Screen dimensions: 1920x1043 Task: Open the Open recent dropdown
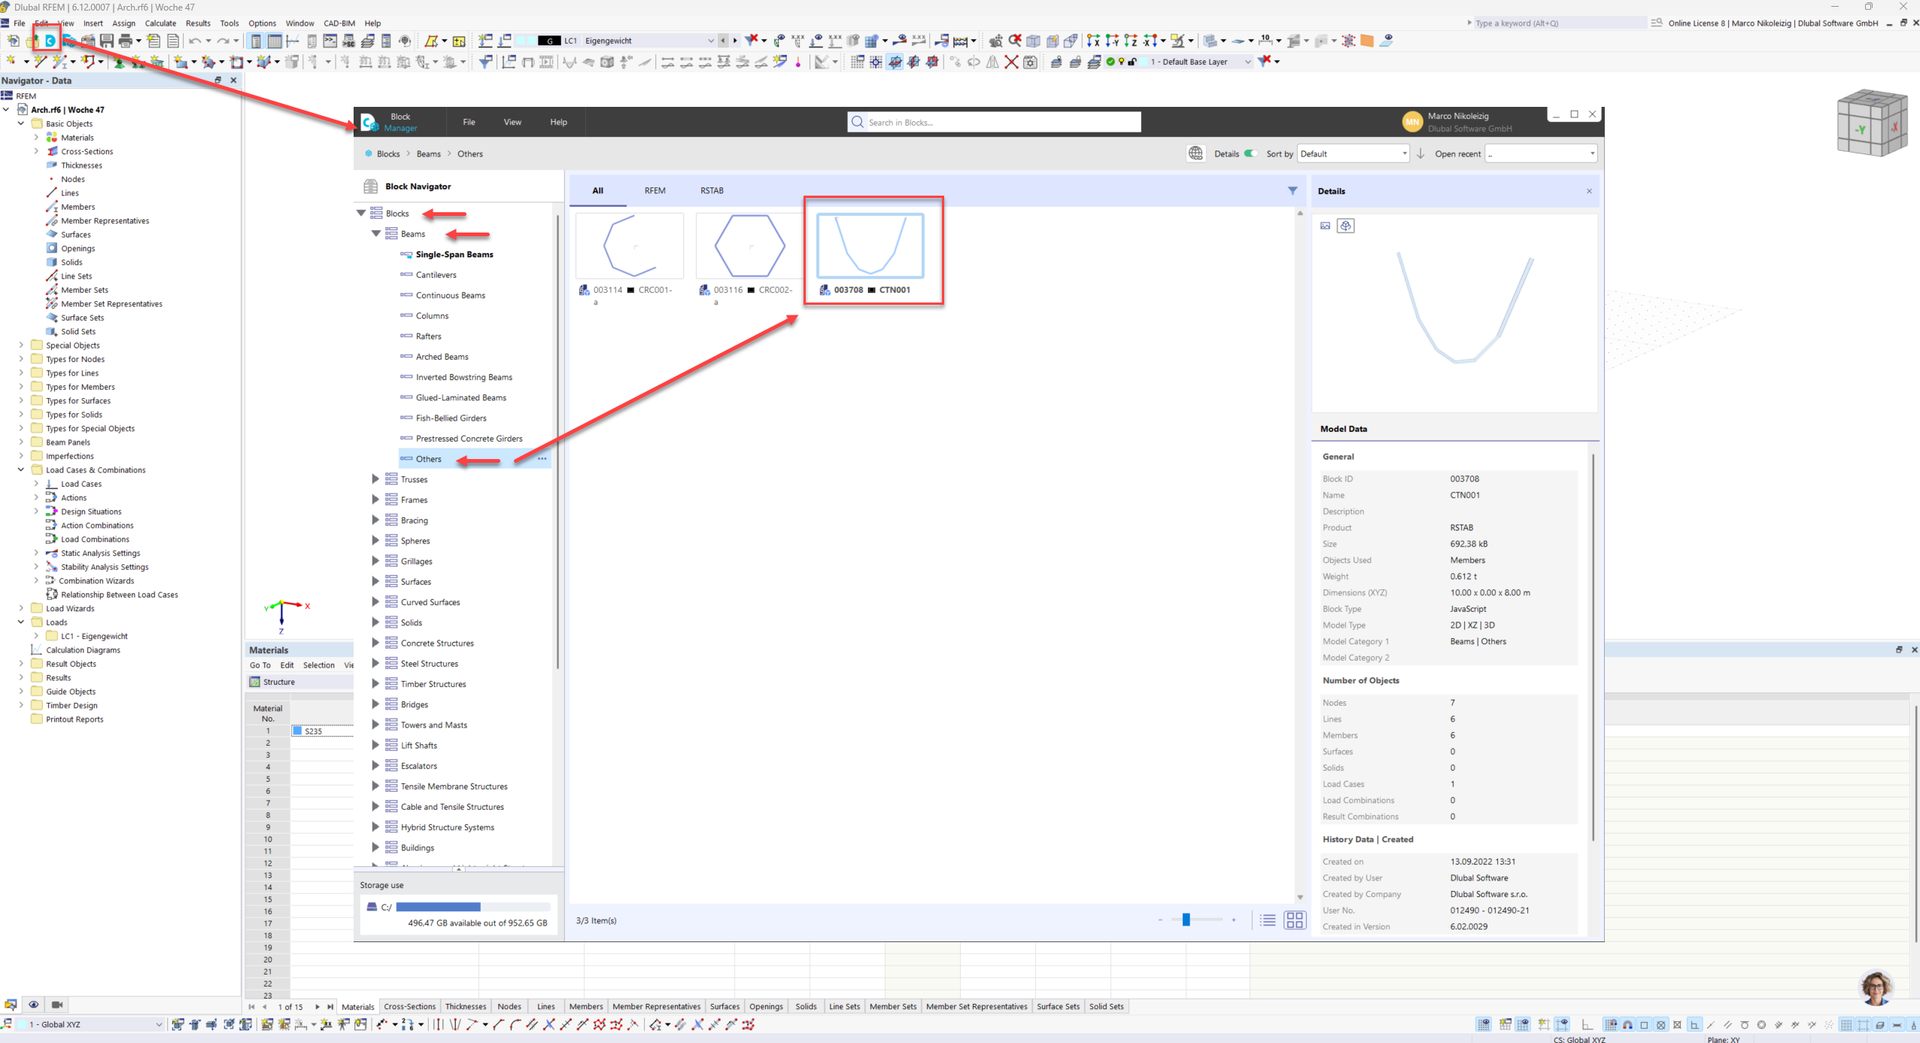pyautogui.click(x=1540, y=154)
